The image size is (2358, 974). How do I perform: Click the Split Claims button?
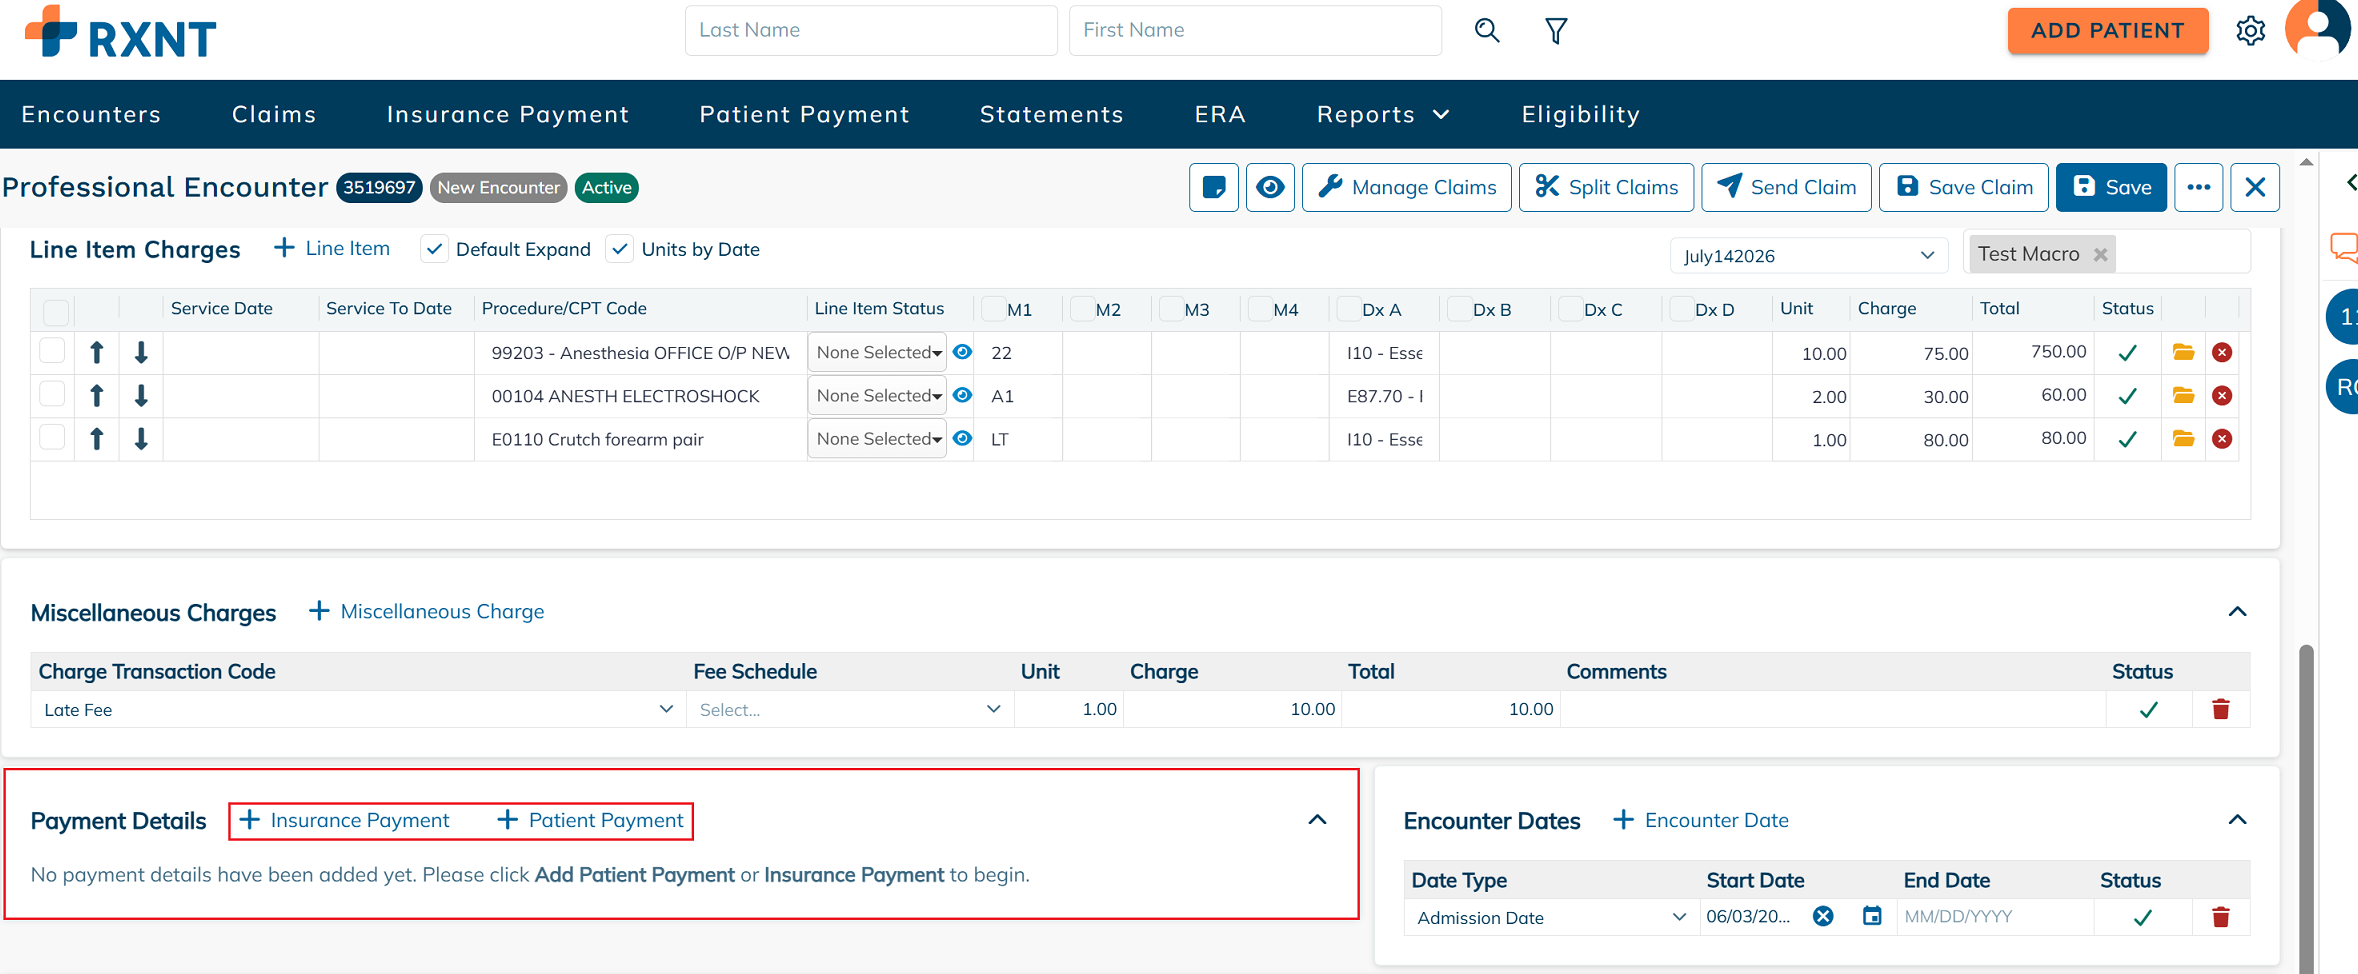1606,187
